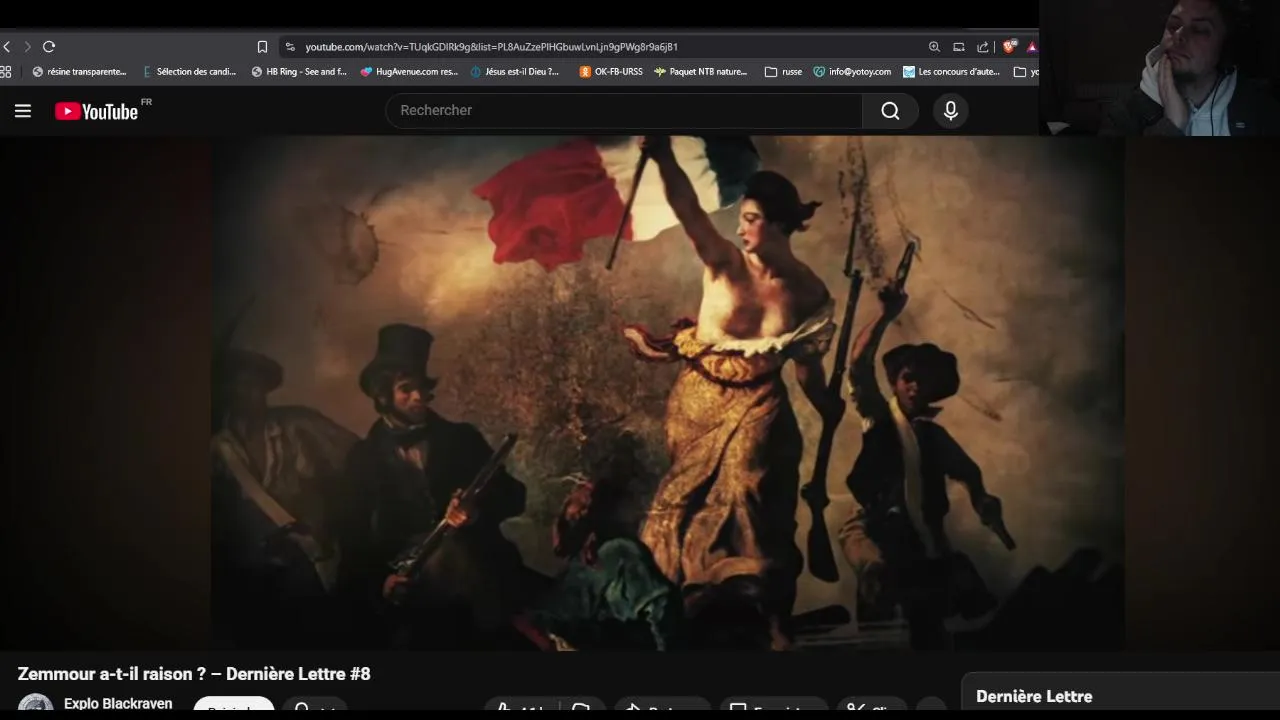This screenshot has width=1280, height=720.
Task: Open 'OK-FB-URSS' bookmark
Action: pyautogui.click(x=610, y=72)
